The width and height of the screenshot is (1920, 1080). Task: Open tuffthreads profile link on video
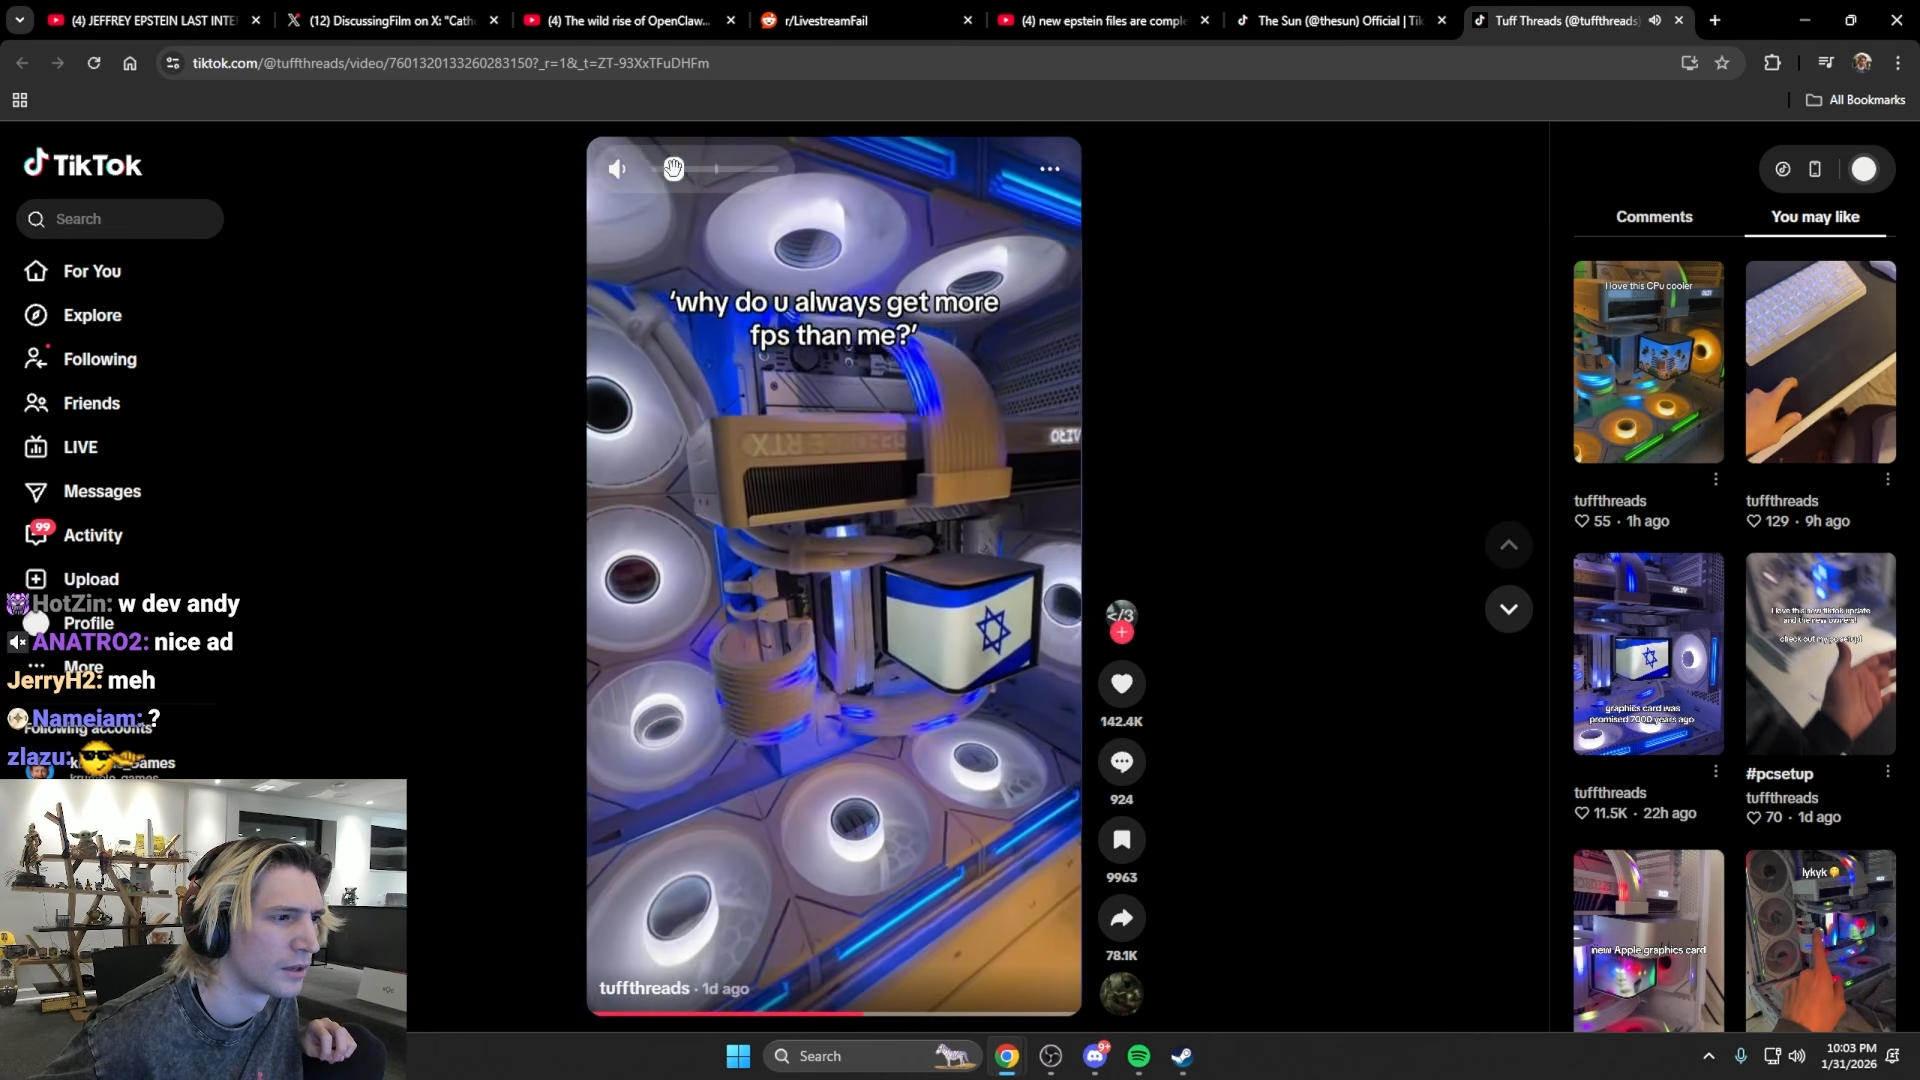(x=644, y=988)
